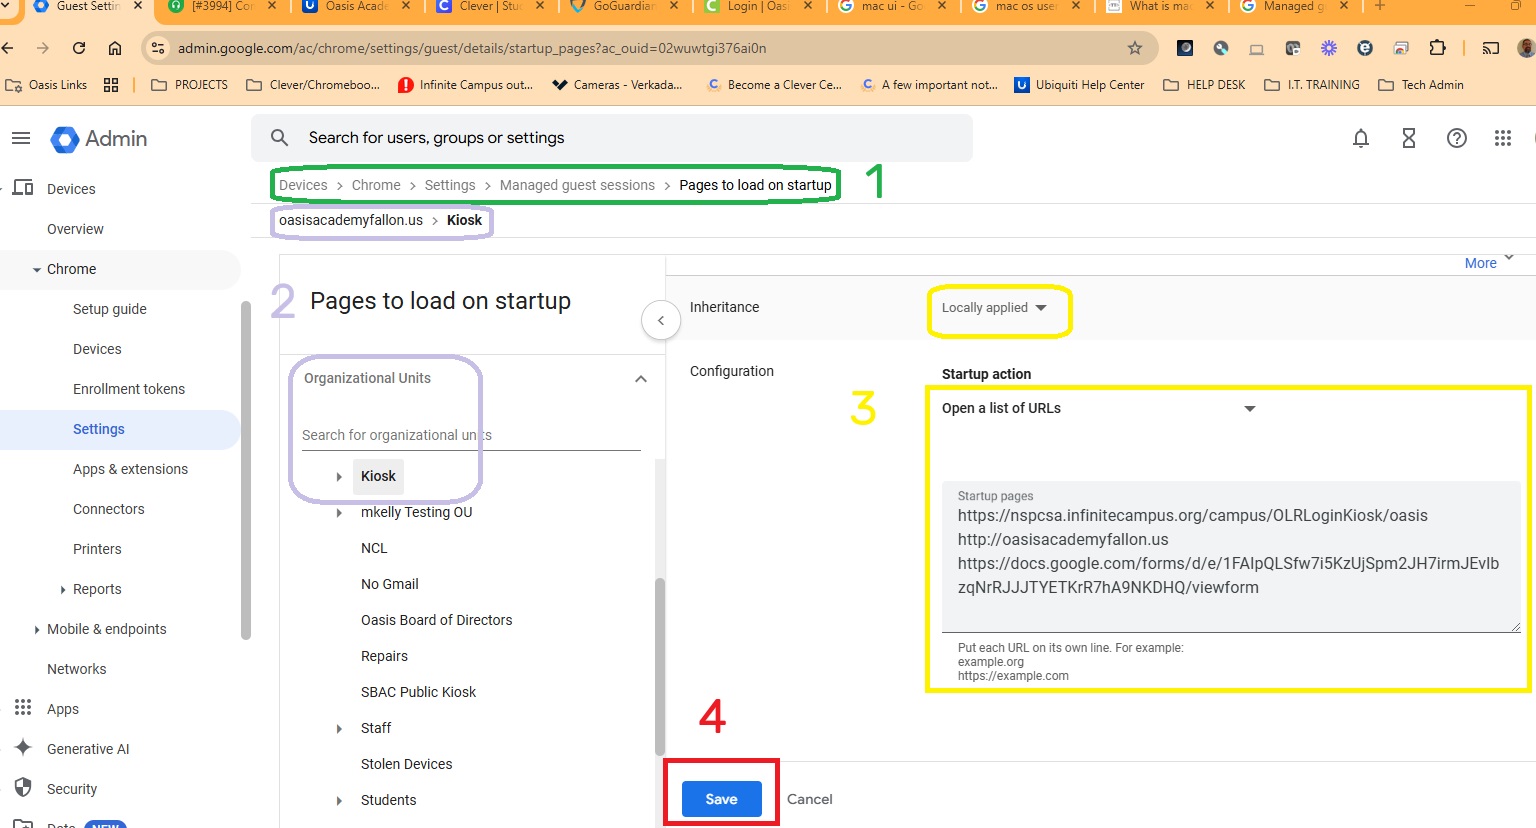This screenshot has width=1536, height=828.
Task: Open the Google apps grid
Action: [x=1503, y=138]
